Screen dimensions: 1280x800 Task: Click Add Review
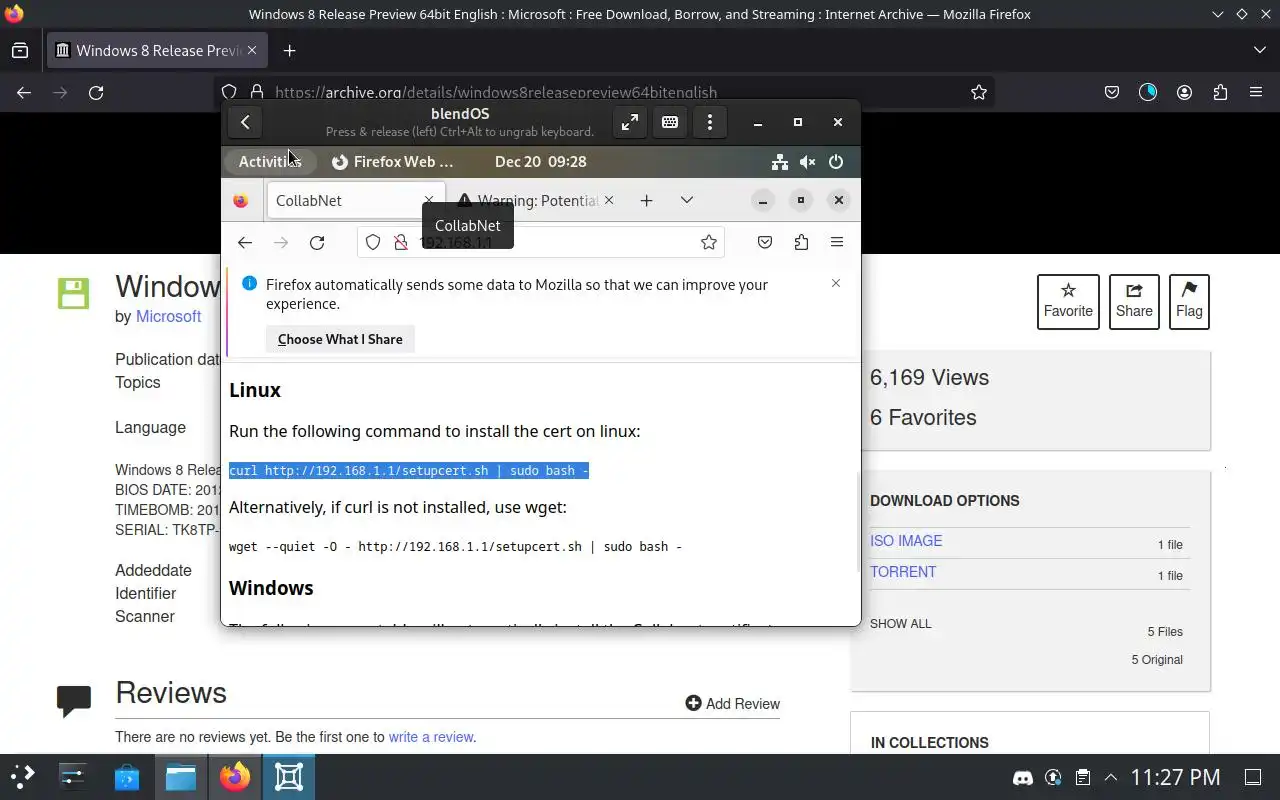pyautogui.click(x=732, y=704)
